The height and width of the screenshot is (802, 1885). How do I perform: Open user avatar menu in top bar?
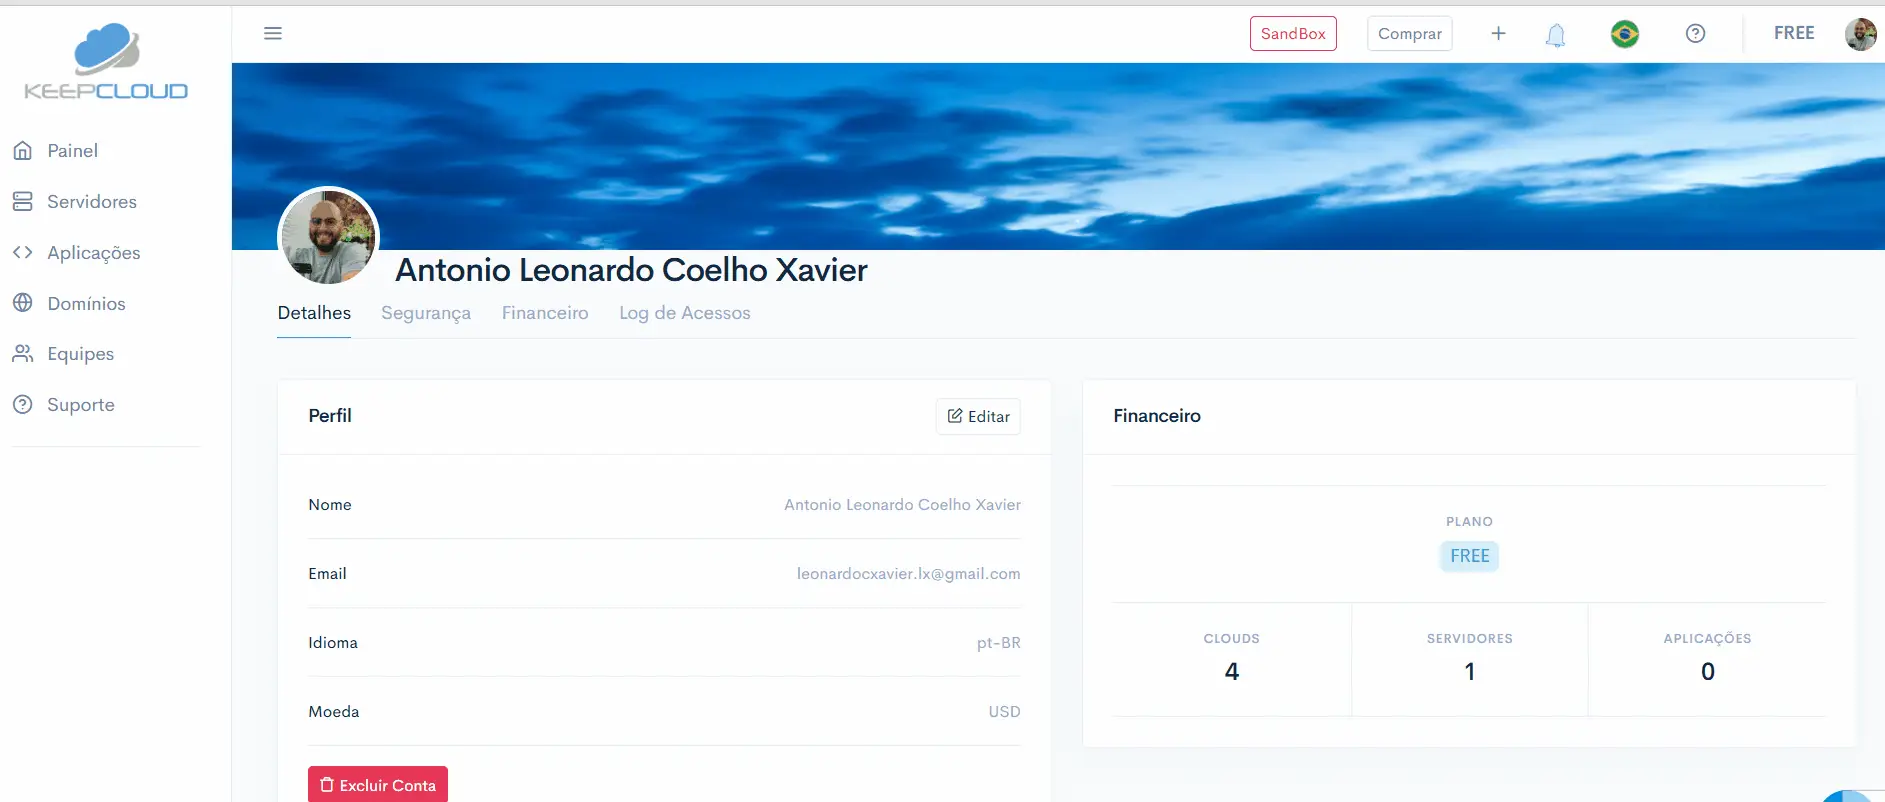point(1861,34)
